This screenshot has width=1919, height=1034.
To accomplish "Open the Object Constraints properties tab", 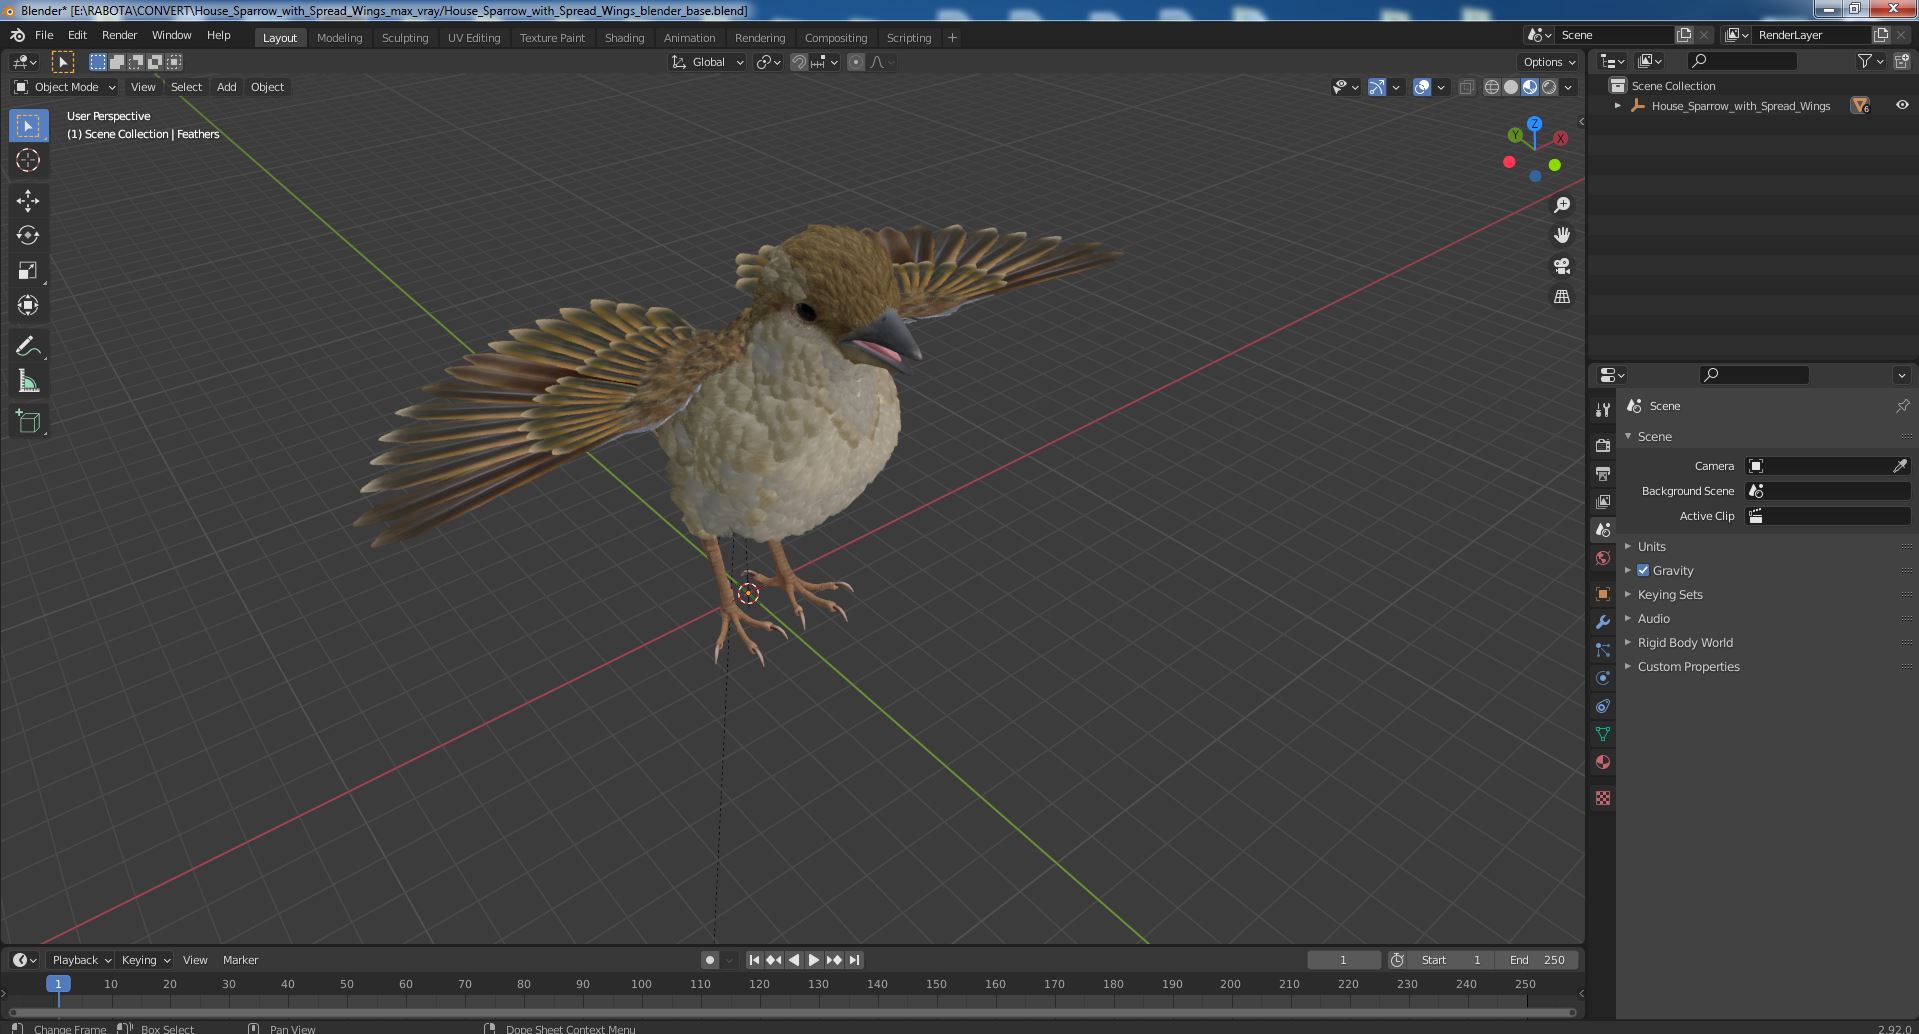I will click(x=1603, y=706).
